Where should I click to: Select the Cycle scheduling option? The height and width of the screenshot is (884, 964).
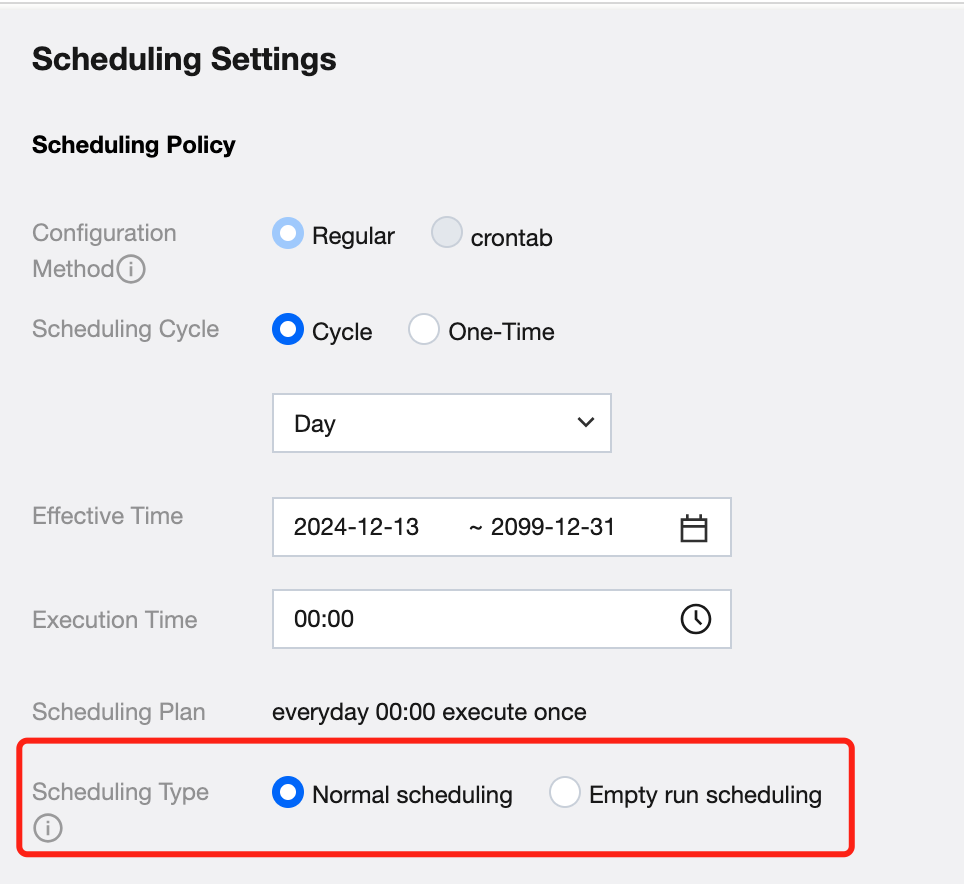[288, 330]
